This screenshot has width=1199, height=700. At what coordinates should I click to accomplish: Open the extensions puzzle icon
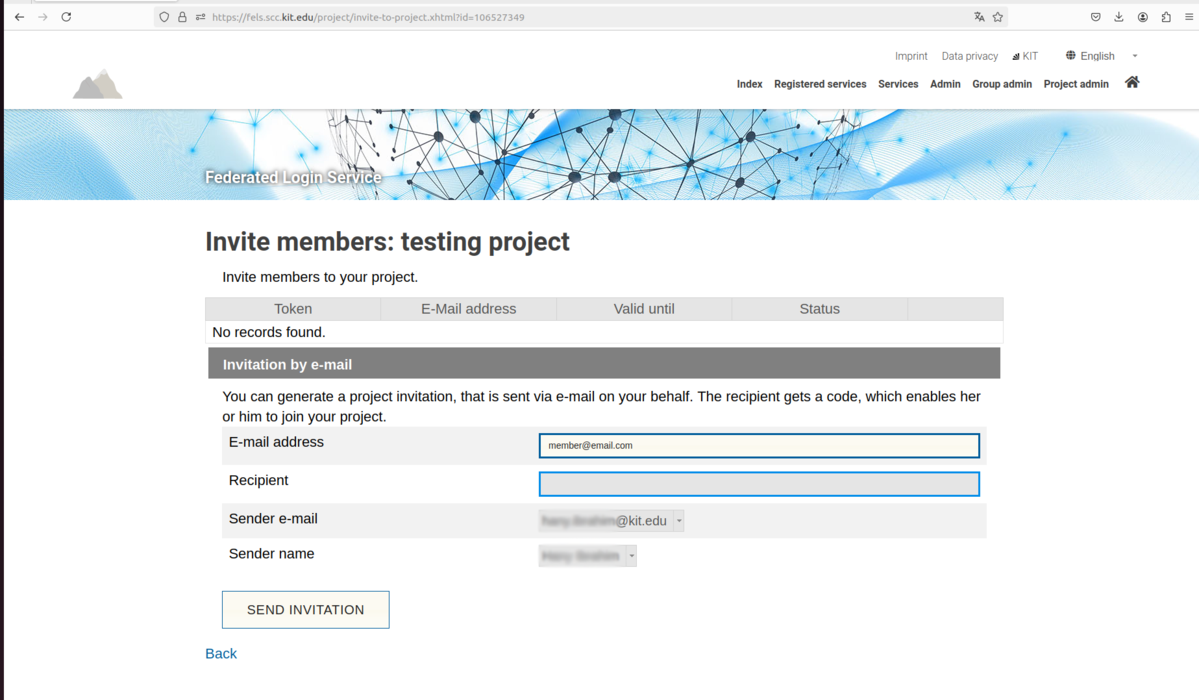point(1166,17)
